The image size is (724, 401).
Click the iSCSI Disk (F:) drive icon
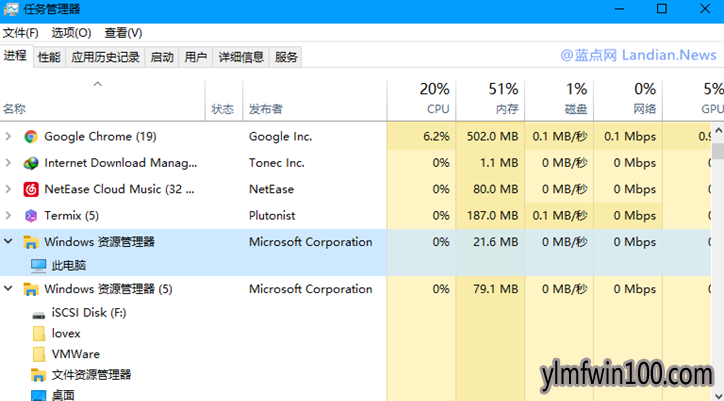click(x=39, y=315)
